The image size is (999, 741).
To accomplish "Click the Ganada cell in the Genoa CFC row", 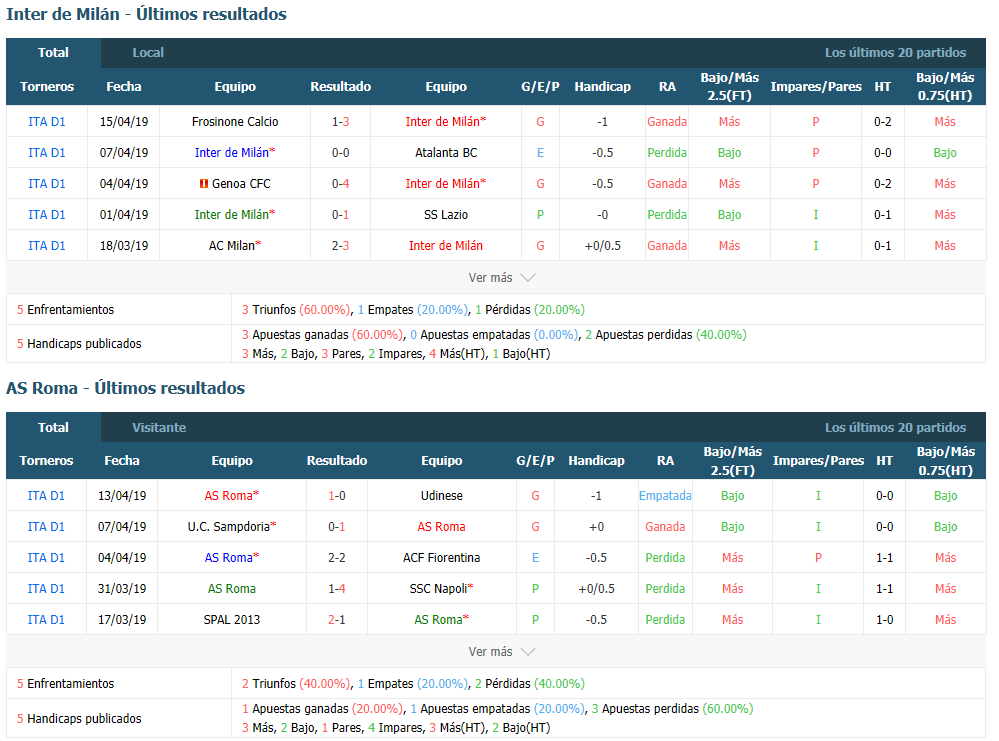I will [x=667, y=184].
